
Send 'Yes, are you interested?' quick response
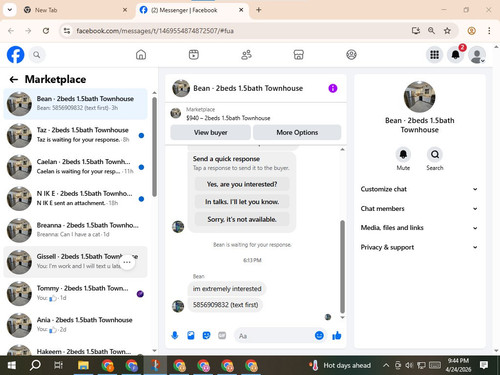click(x=242, y=184)
